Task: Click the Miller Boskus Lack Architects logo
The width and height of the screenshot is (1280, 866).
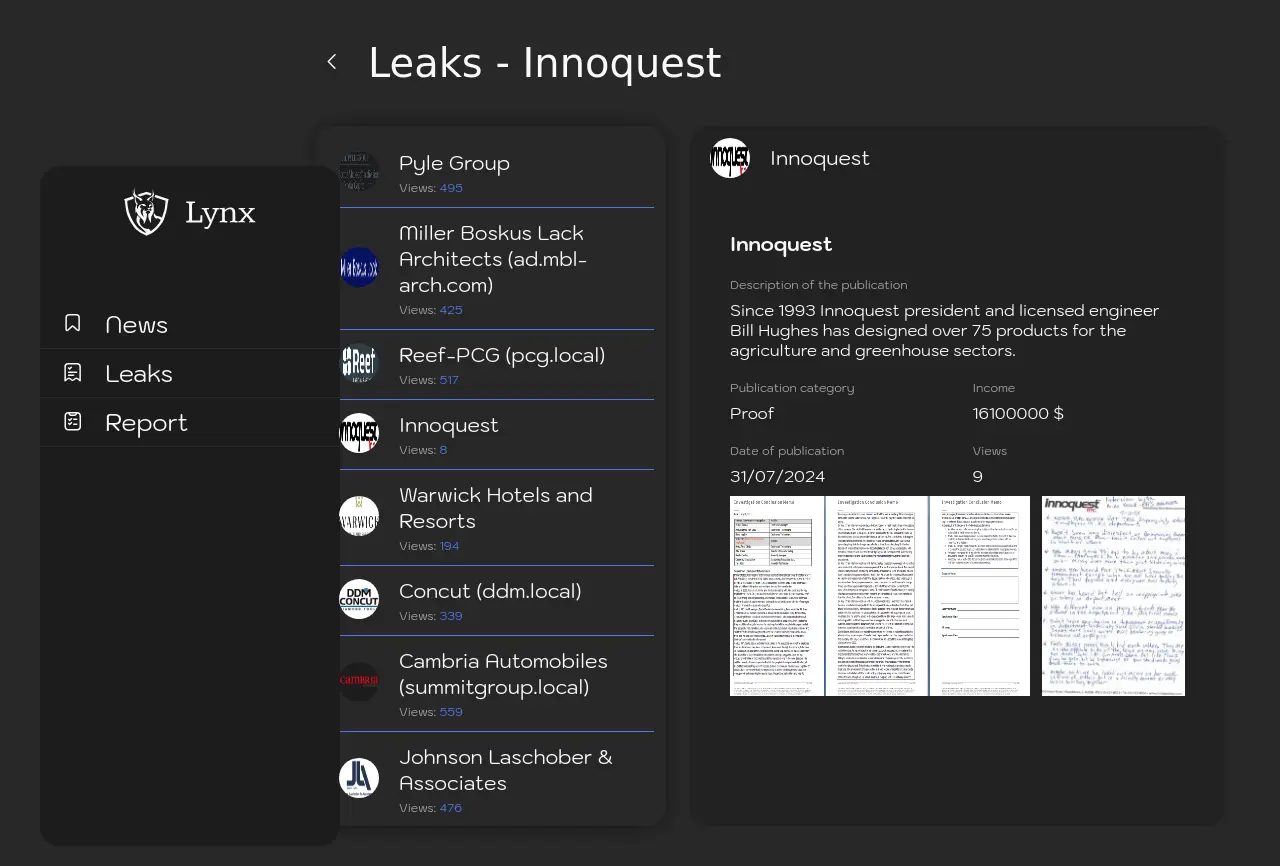Action: (x=359, y=267)
